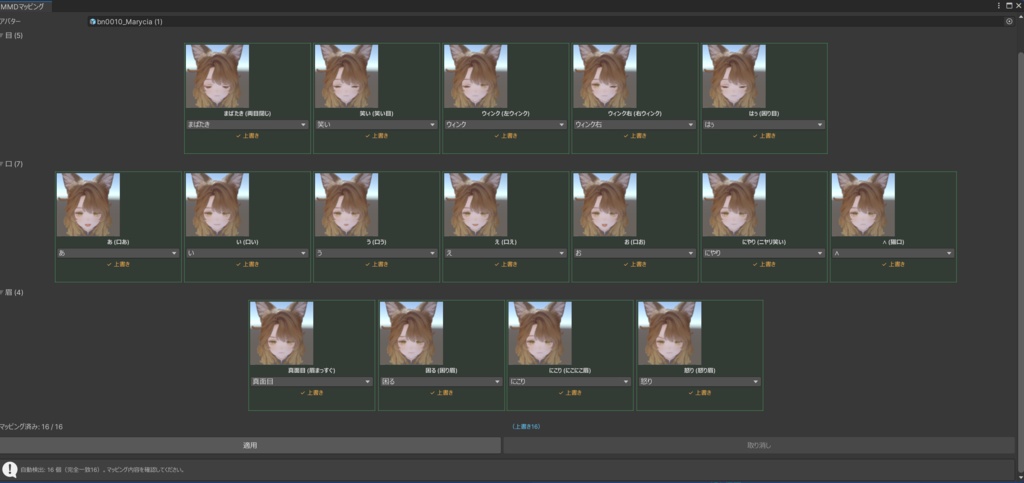The width and height of the screenshot is (1024, 483).
Task: Click the にこり preview thumbnail
Action: click(x=541, y=333)
